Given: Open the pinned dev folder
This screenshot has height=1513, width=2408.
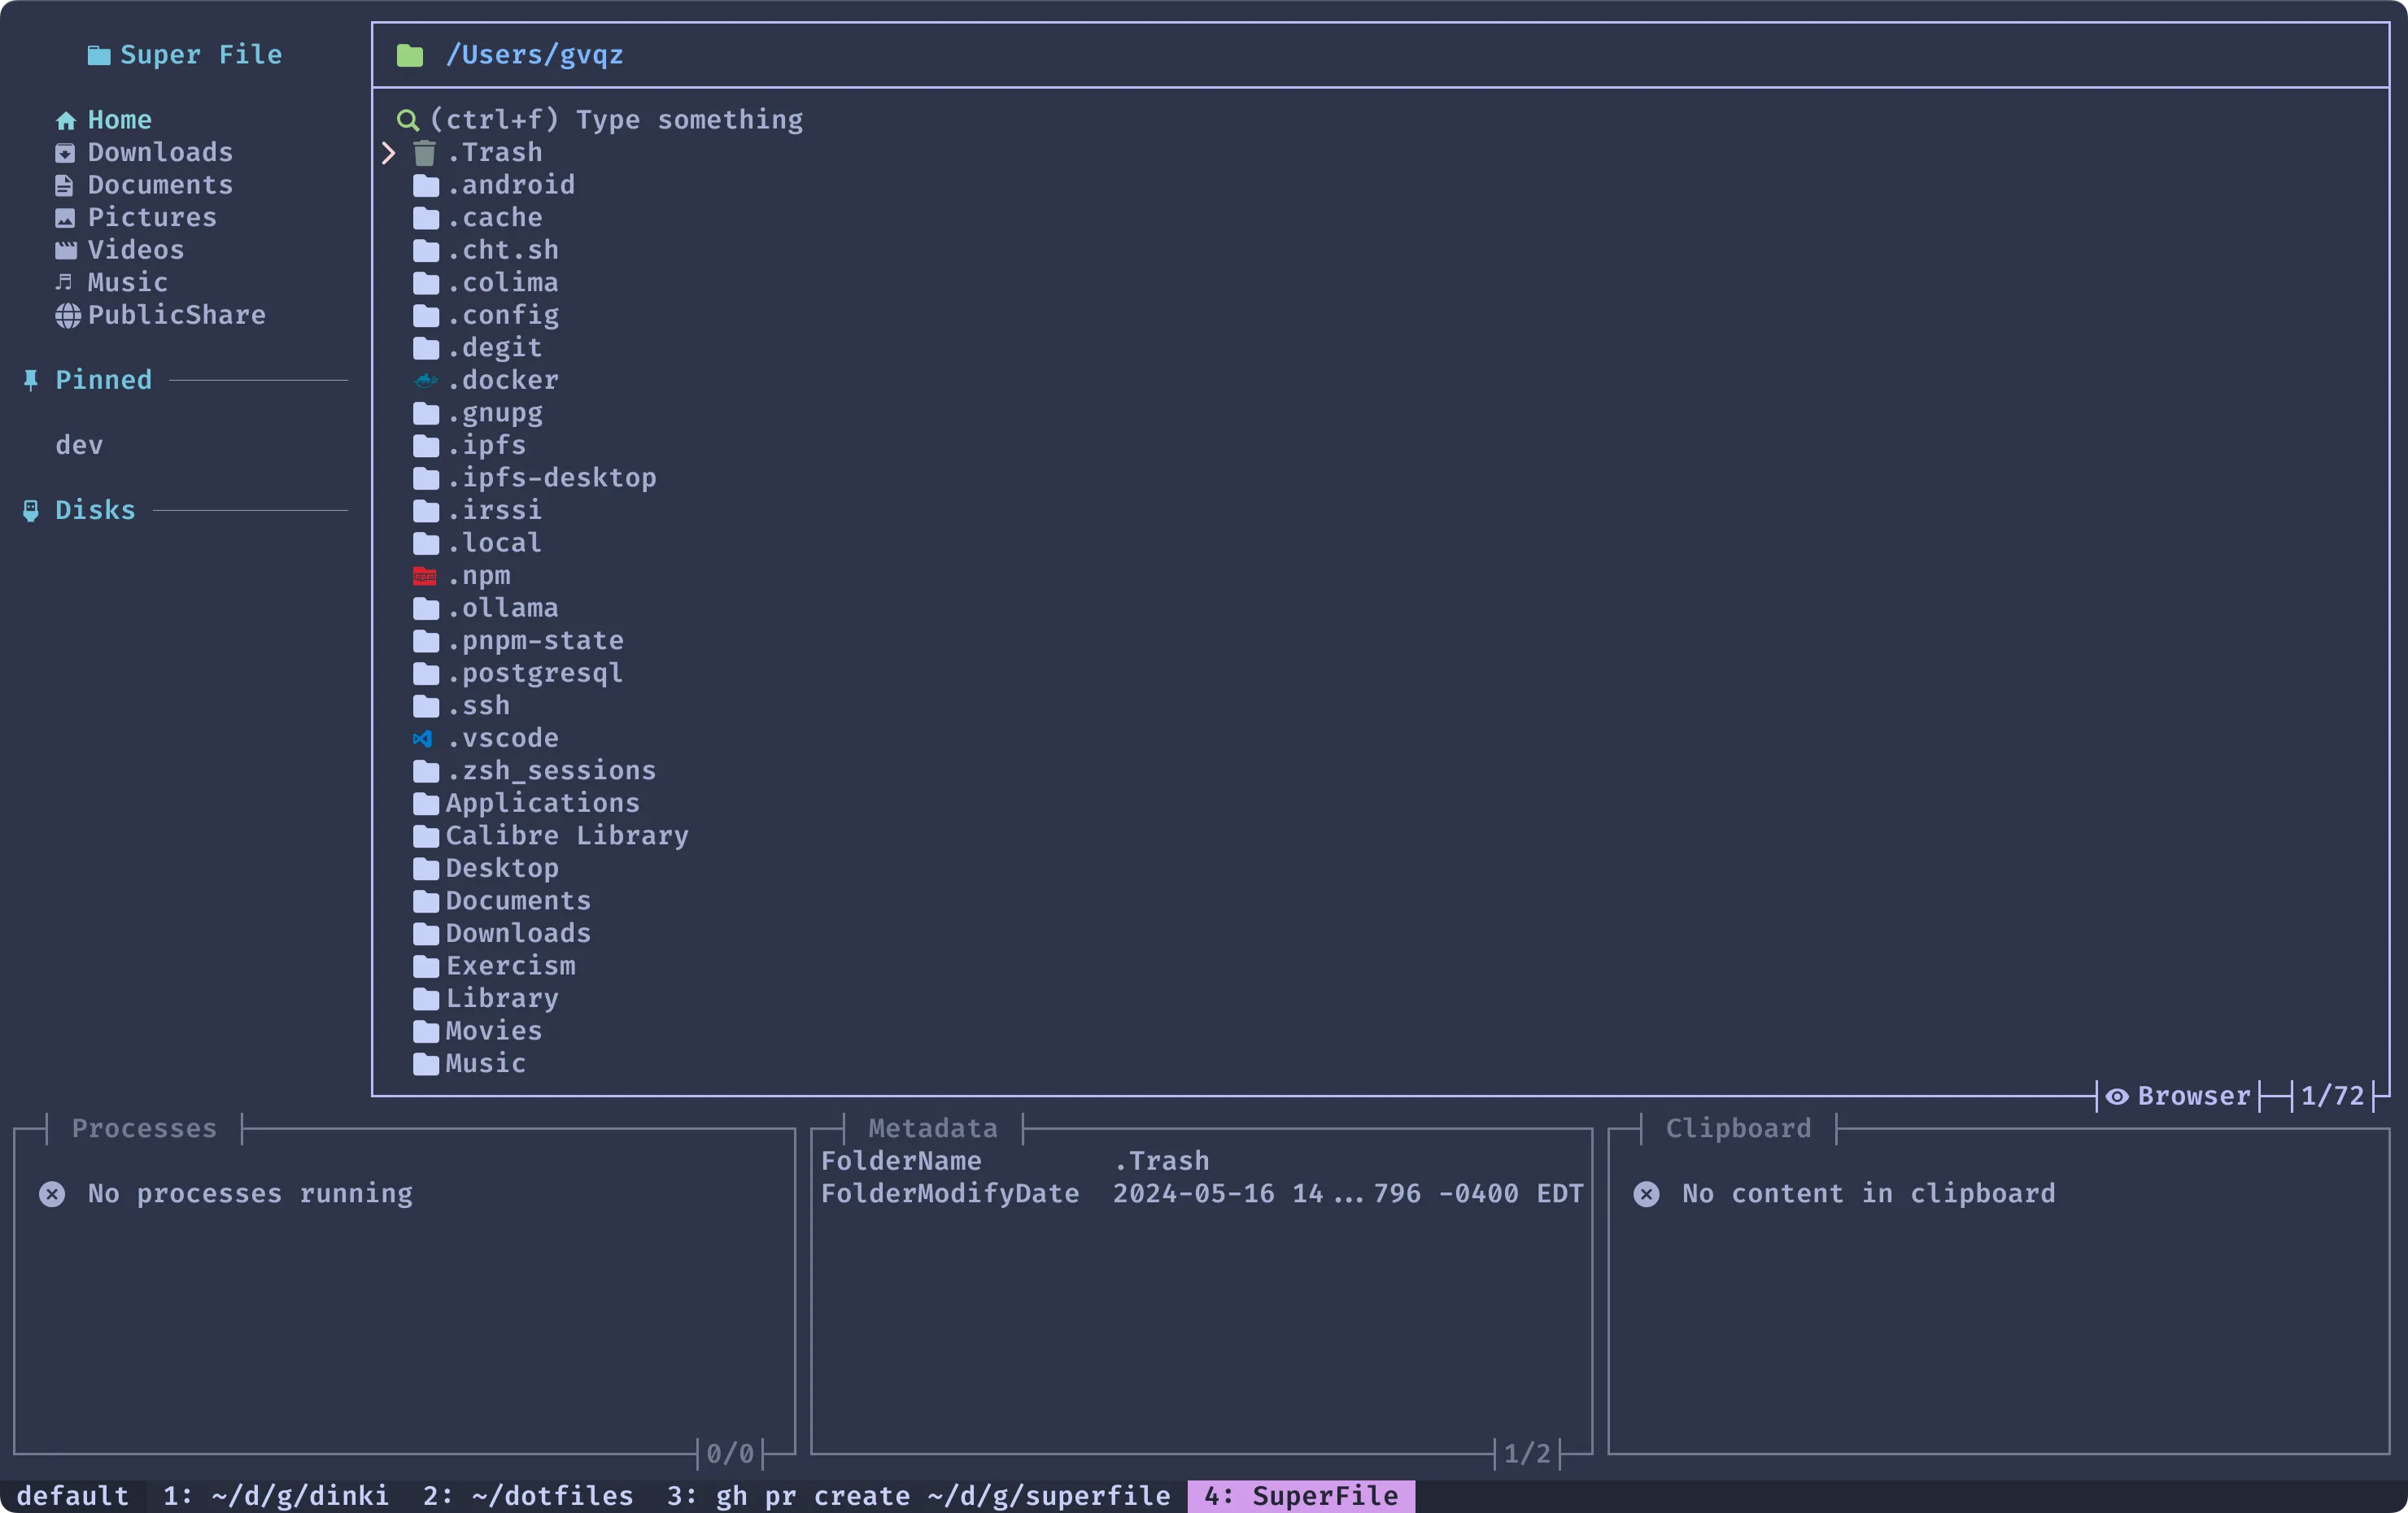Looking at the screenshot, I should pyautogui.click(x=79, y=445).
